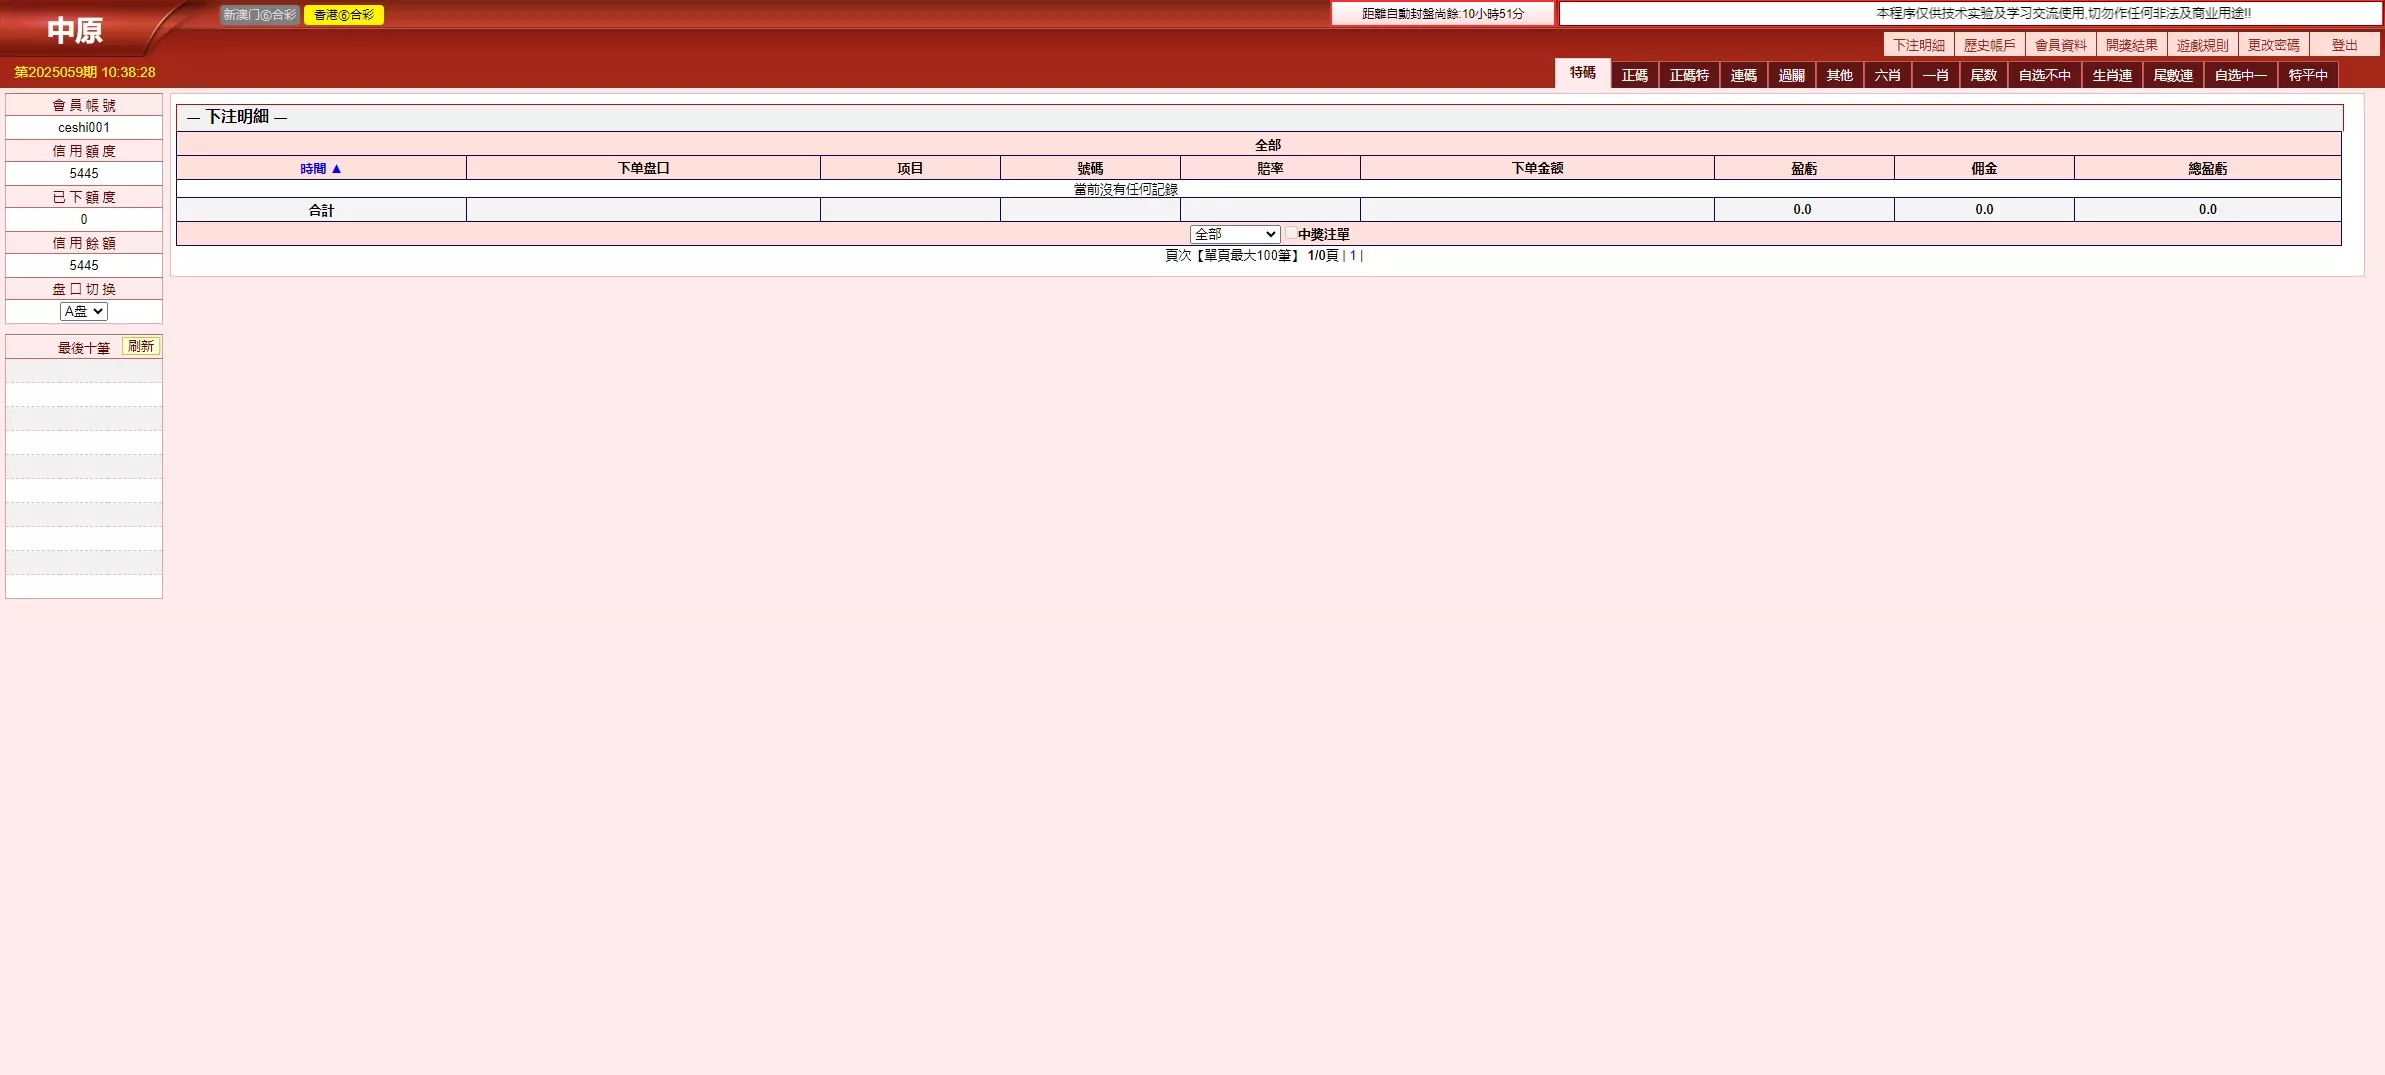Click the 中原 logo in the header

click(x=75, y=31)
